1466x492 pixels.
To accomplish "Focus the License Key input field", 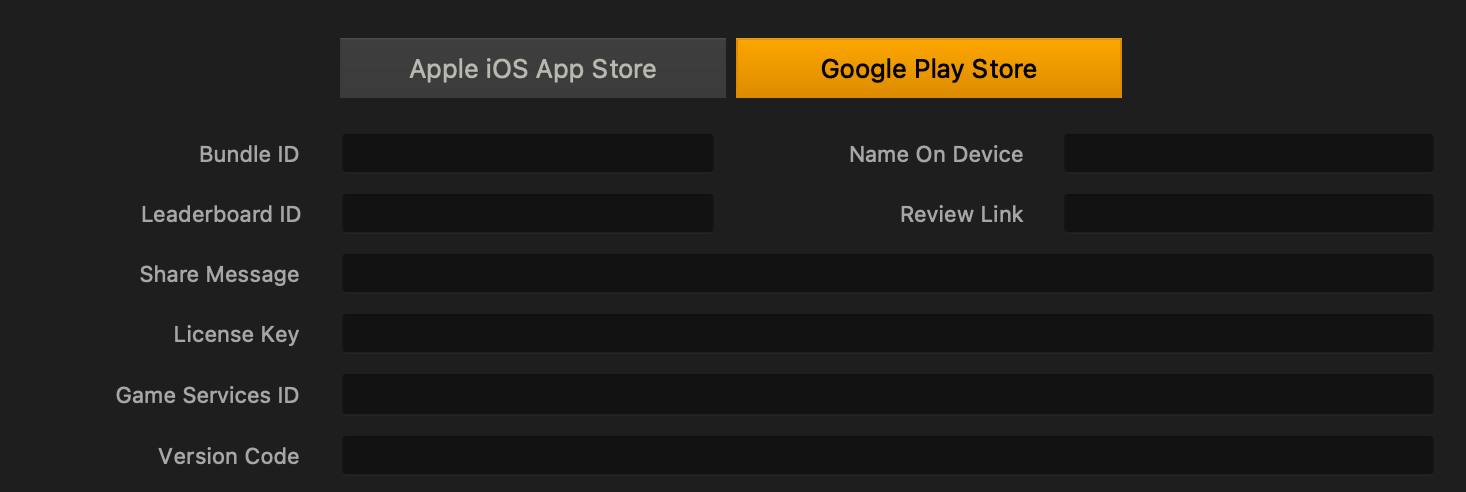I will (x=888, y=334).
